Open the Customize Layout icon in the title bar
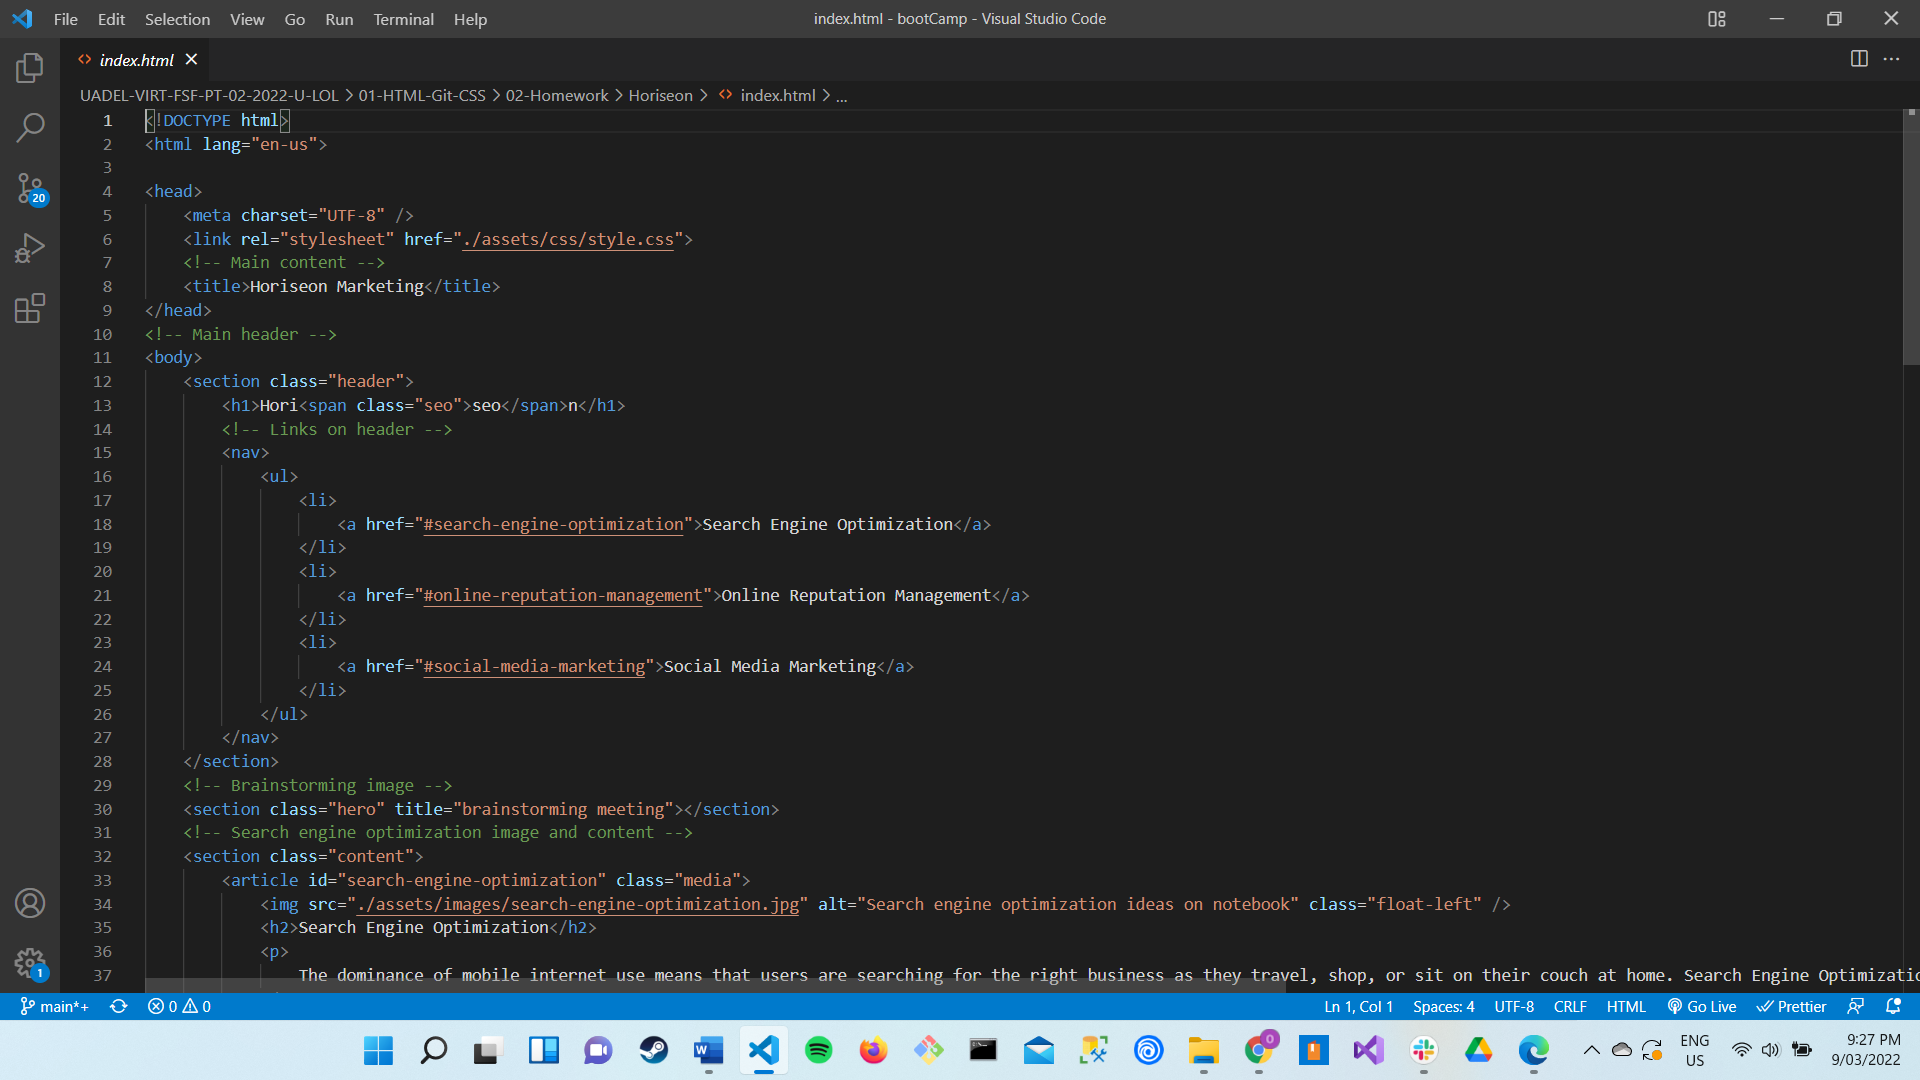1920x1080 pixels. point(1716,19)
